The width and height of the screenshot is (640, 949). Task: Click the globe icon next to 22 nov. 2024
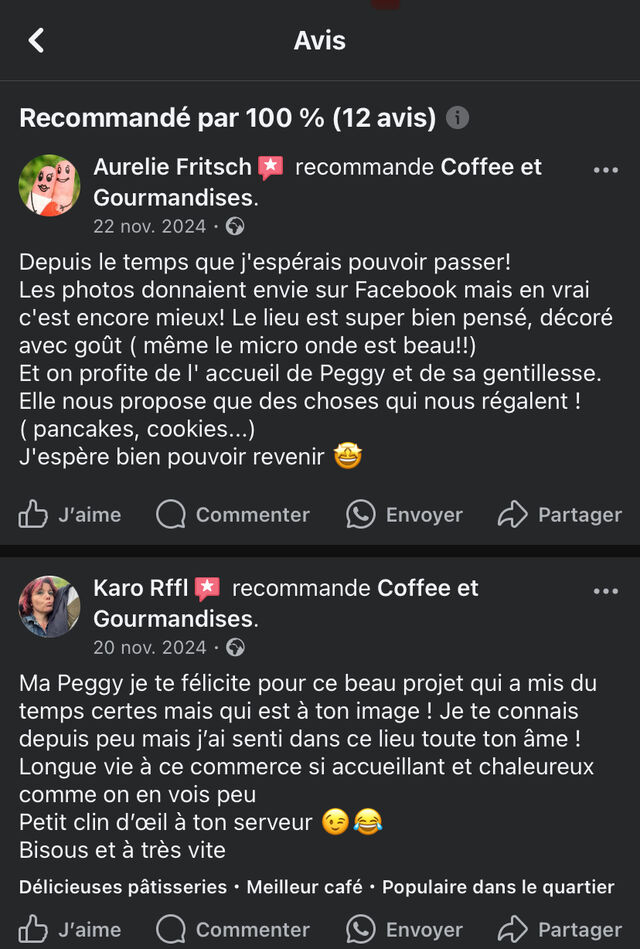click(x=235, y=226)
